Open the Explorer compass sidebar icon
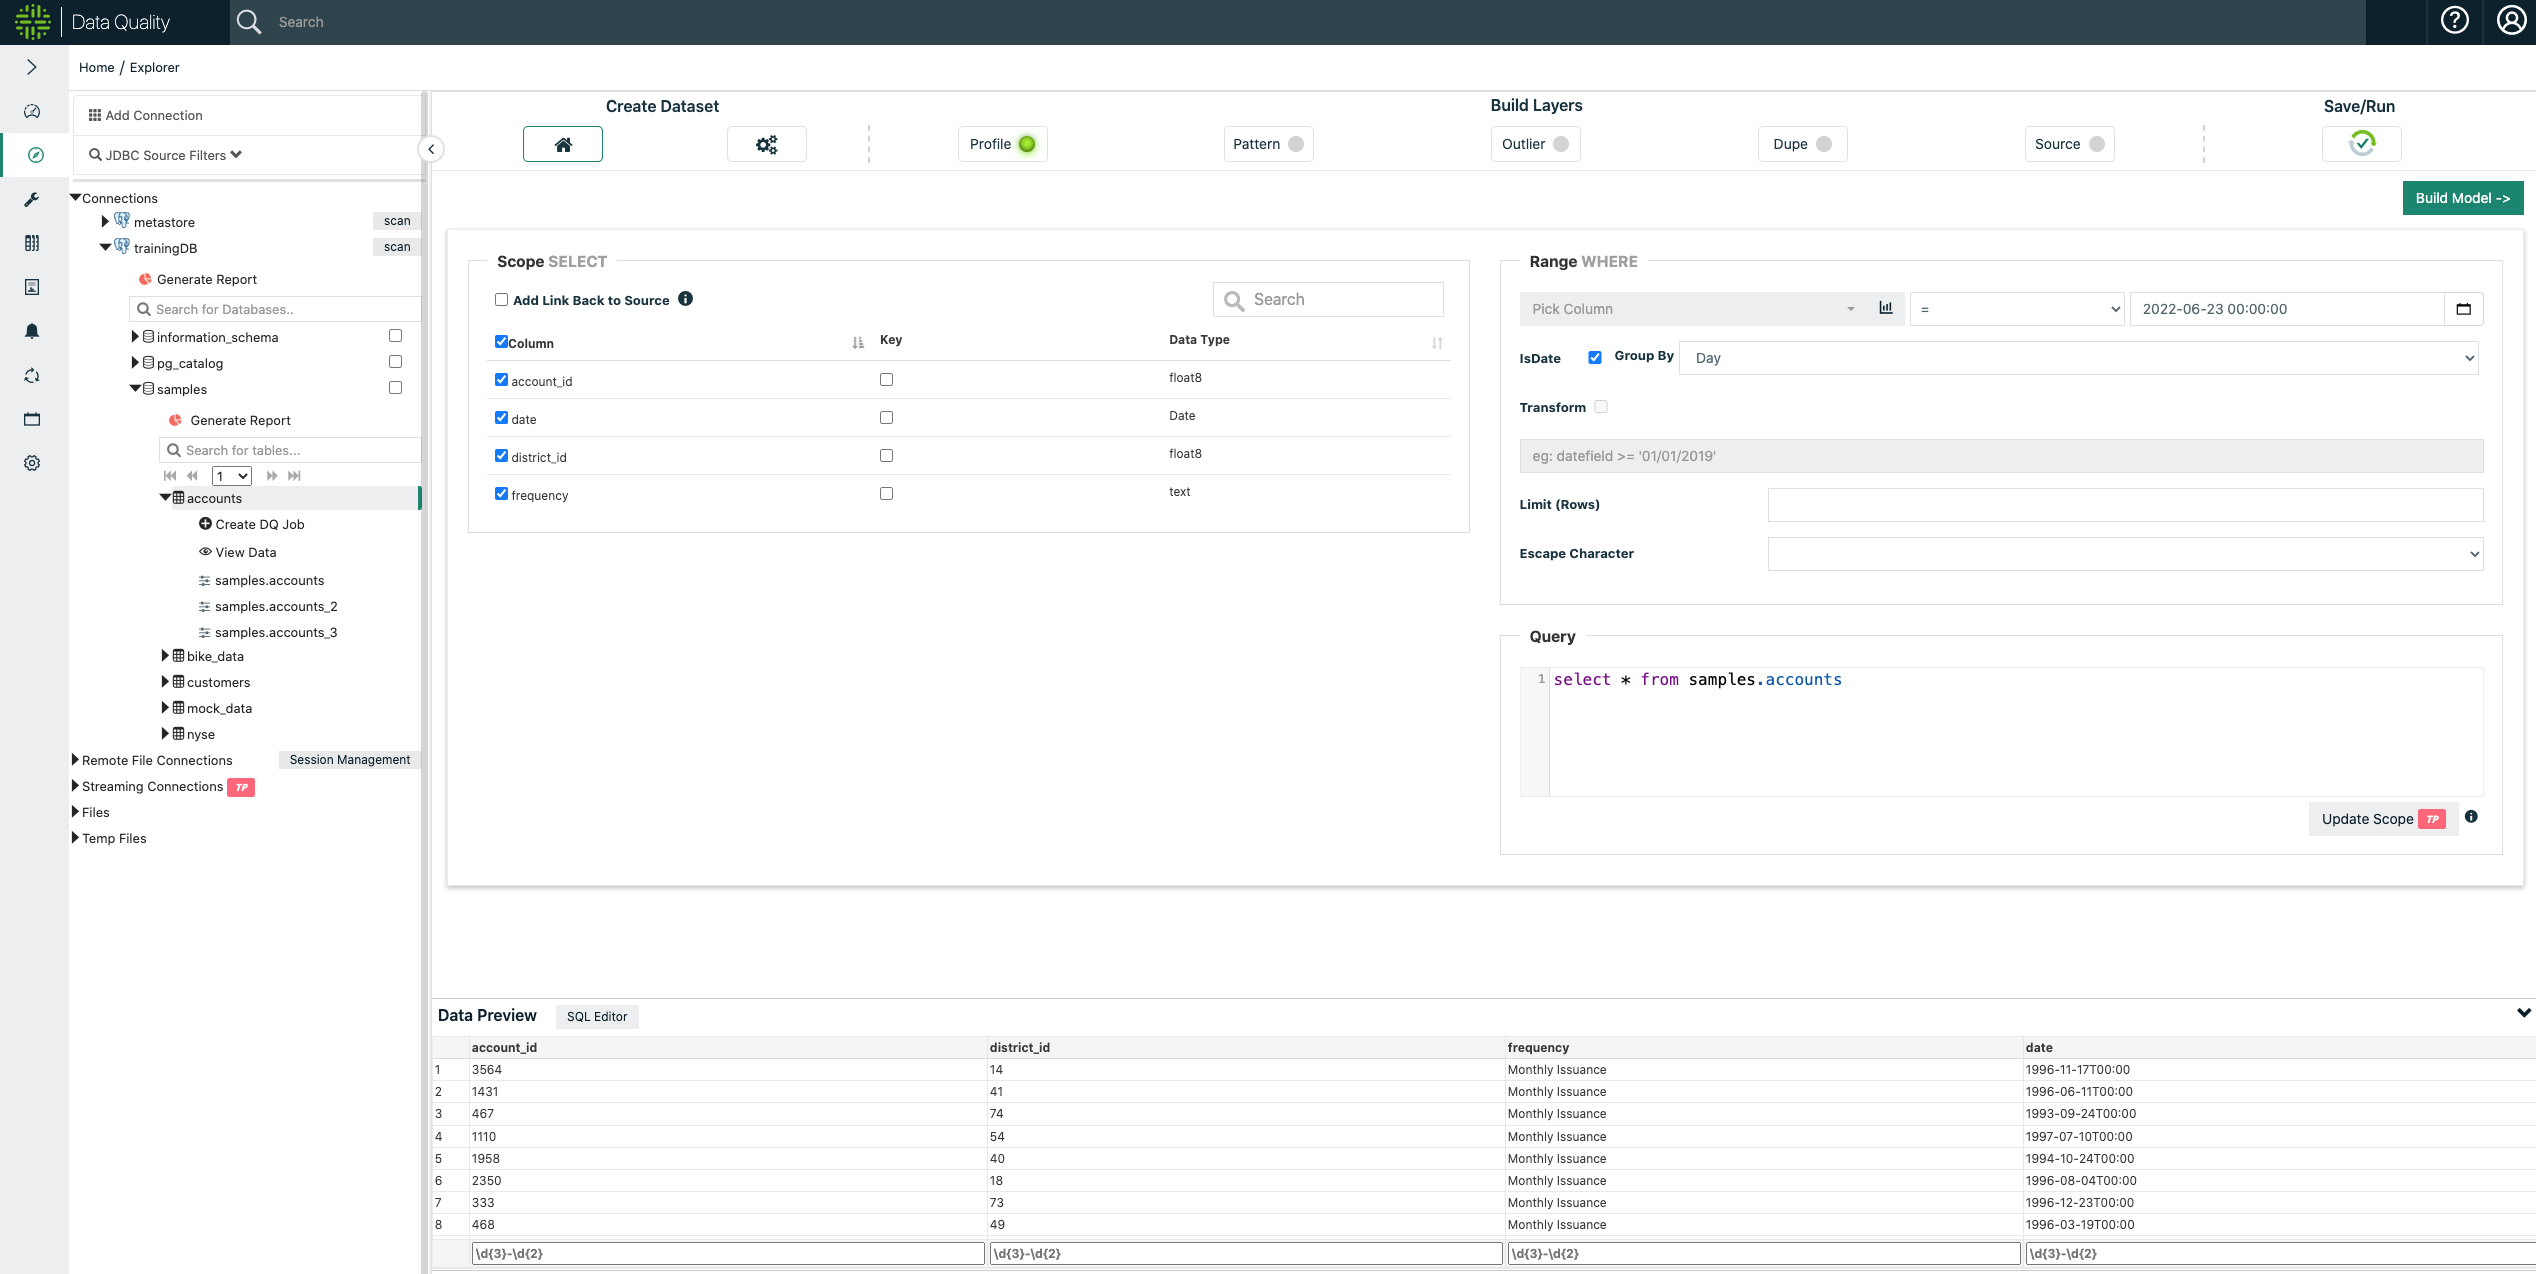Screen dimensions: 2536x1274 pyautogui.click(x=35, y=155)
